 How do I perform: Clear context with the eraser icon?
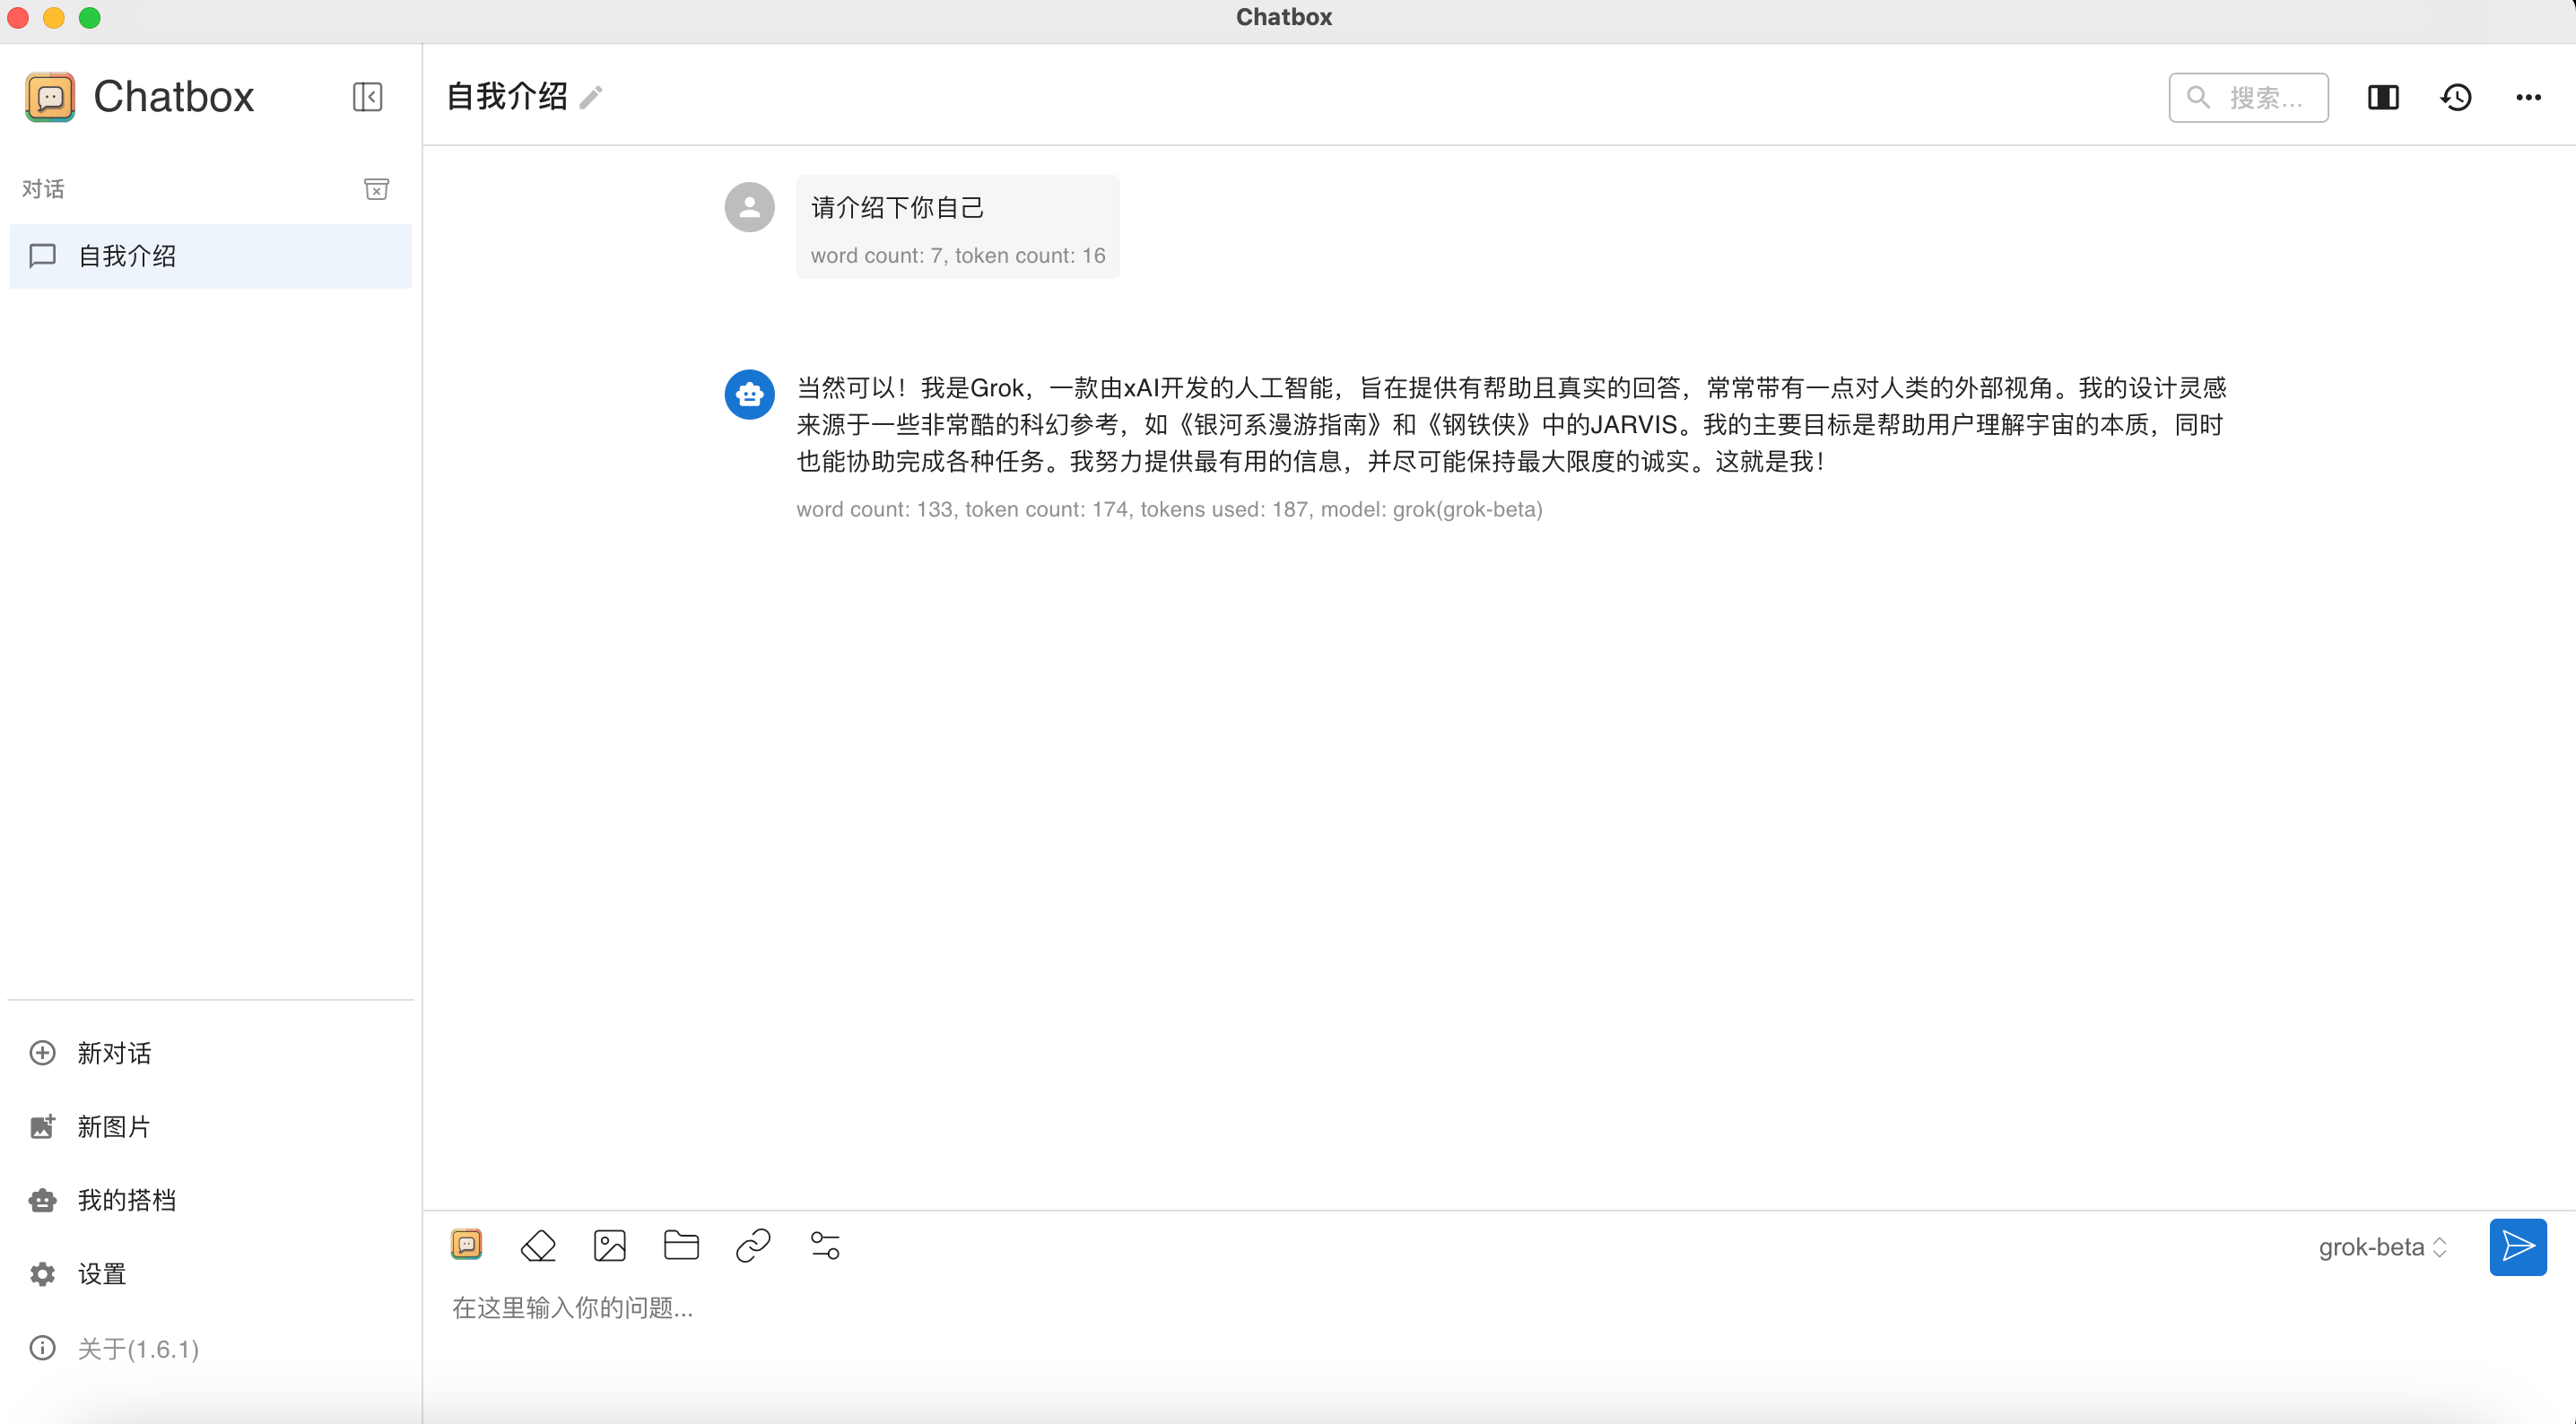pyautogui.click(x=538, y=1245)
